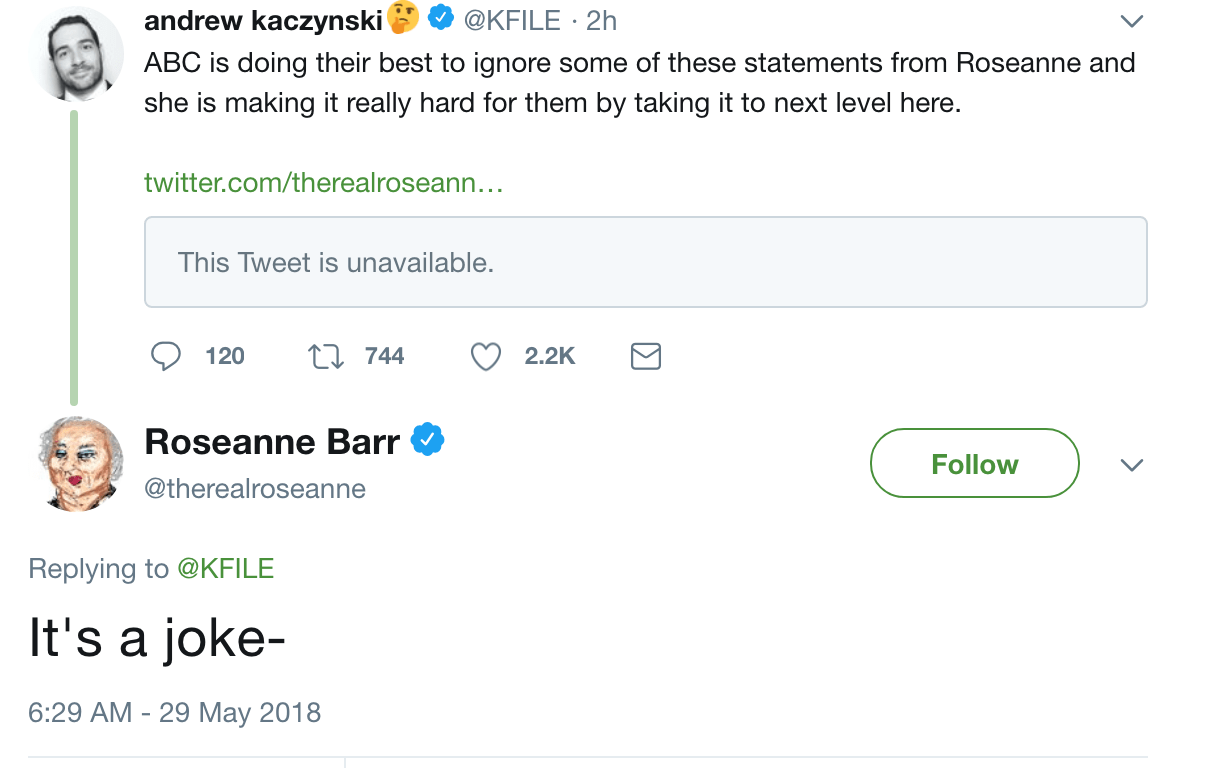This screenshot has height=768, width=1224.
Task: Open chevron menu next to Follow button
Action: (1131, 465)
